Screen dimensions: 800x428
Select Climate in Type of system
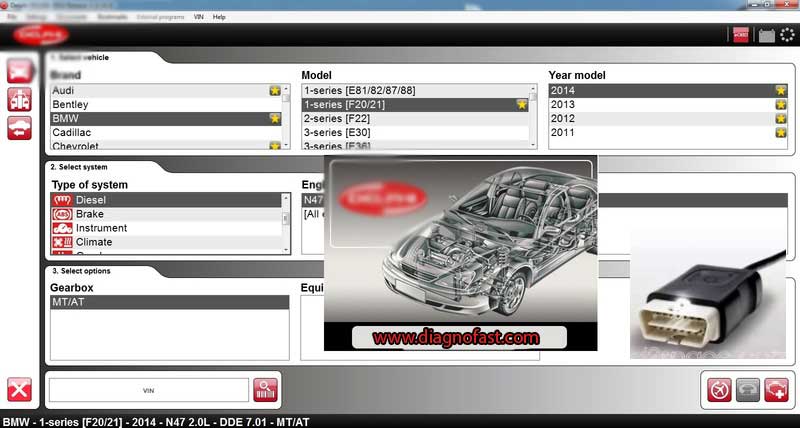click(166, 242)
